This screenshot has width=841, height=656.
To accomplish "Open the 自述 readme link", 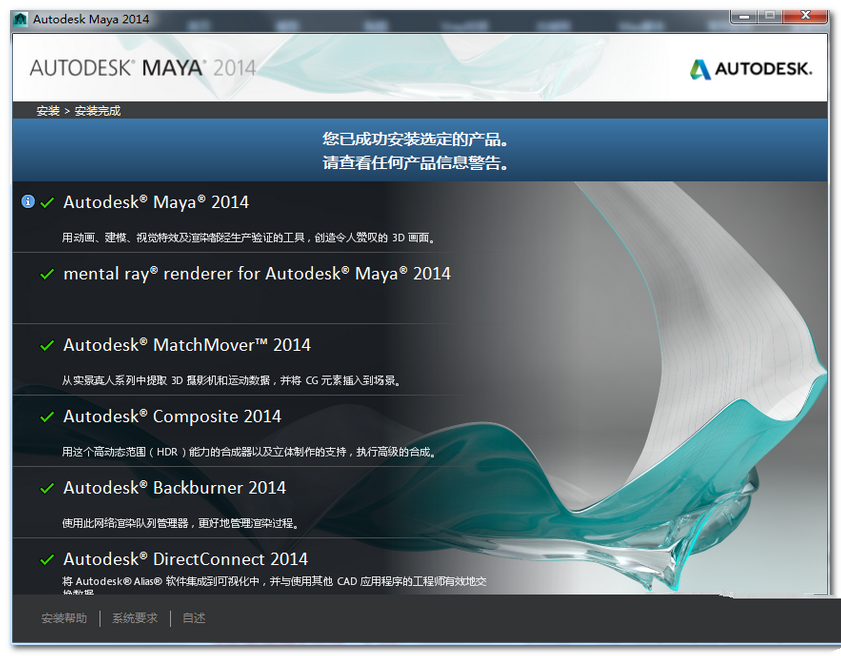I will 194,618.
